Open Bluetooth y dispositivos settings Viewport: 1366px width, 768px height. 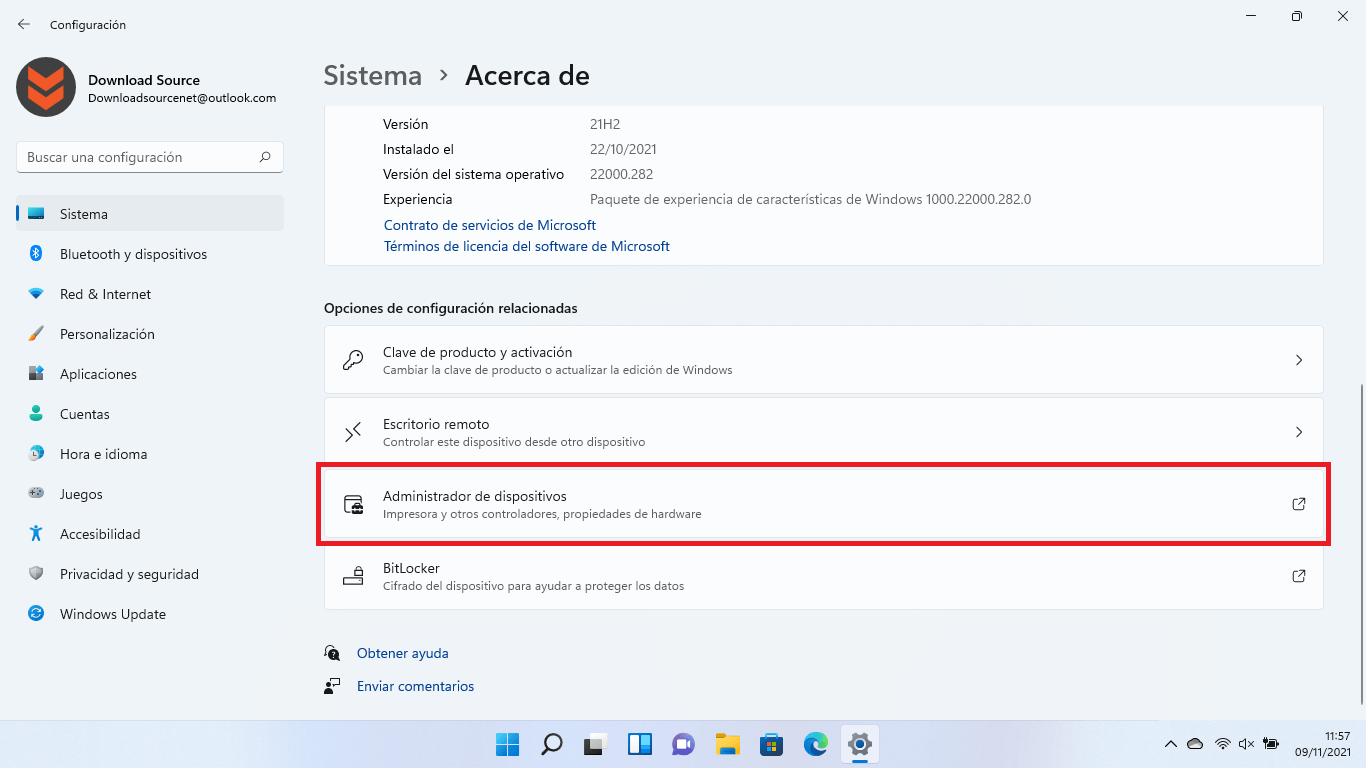[x=150, y=254]
